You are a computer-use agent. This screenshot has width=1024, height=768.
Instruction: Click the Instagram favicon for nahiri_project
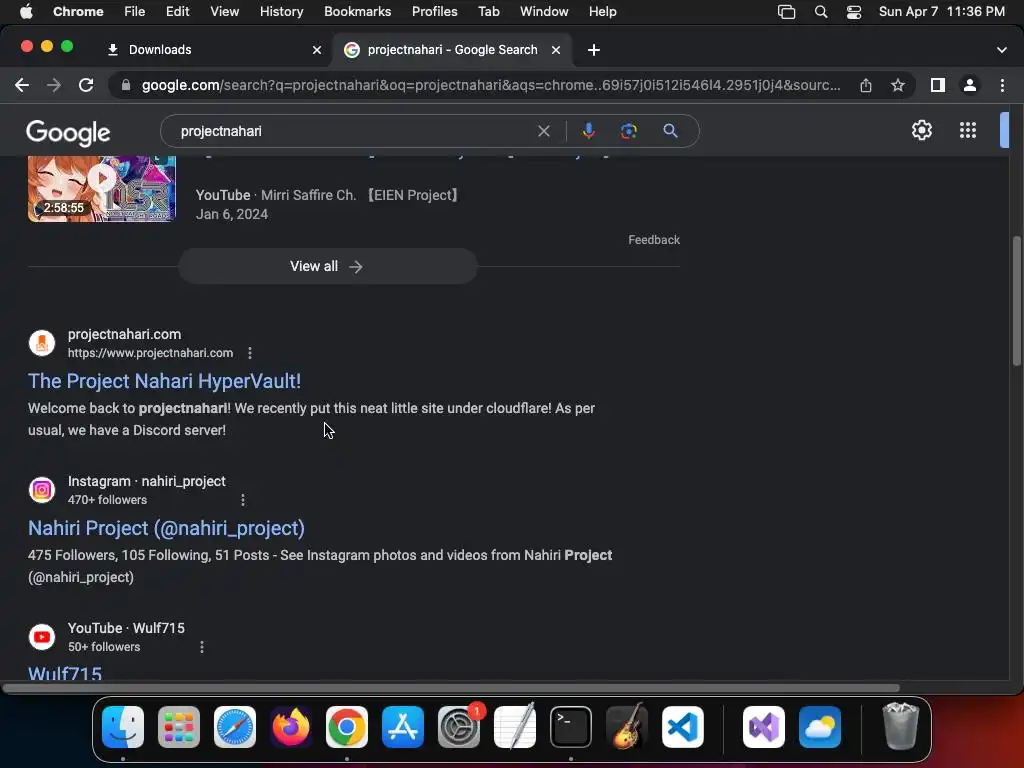click(x=42, y=490)
